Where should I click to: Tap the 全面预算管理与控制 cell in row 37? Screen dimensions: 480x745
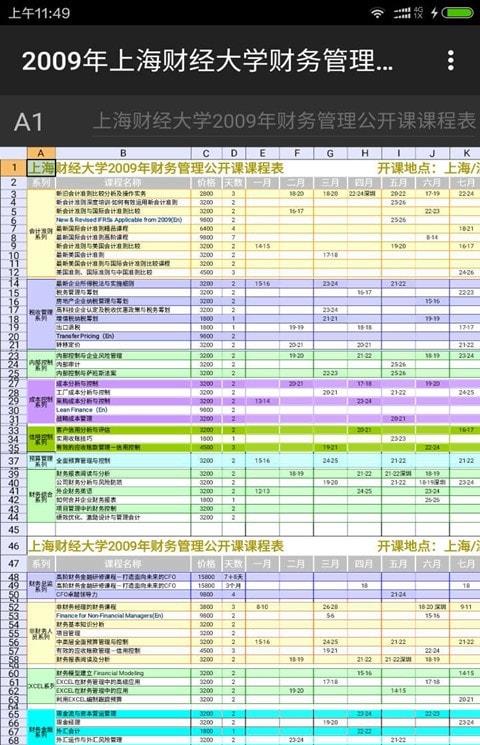123,461
